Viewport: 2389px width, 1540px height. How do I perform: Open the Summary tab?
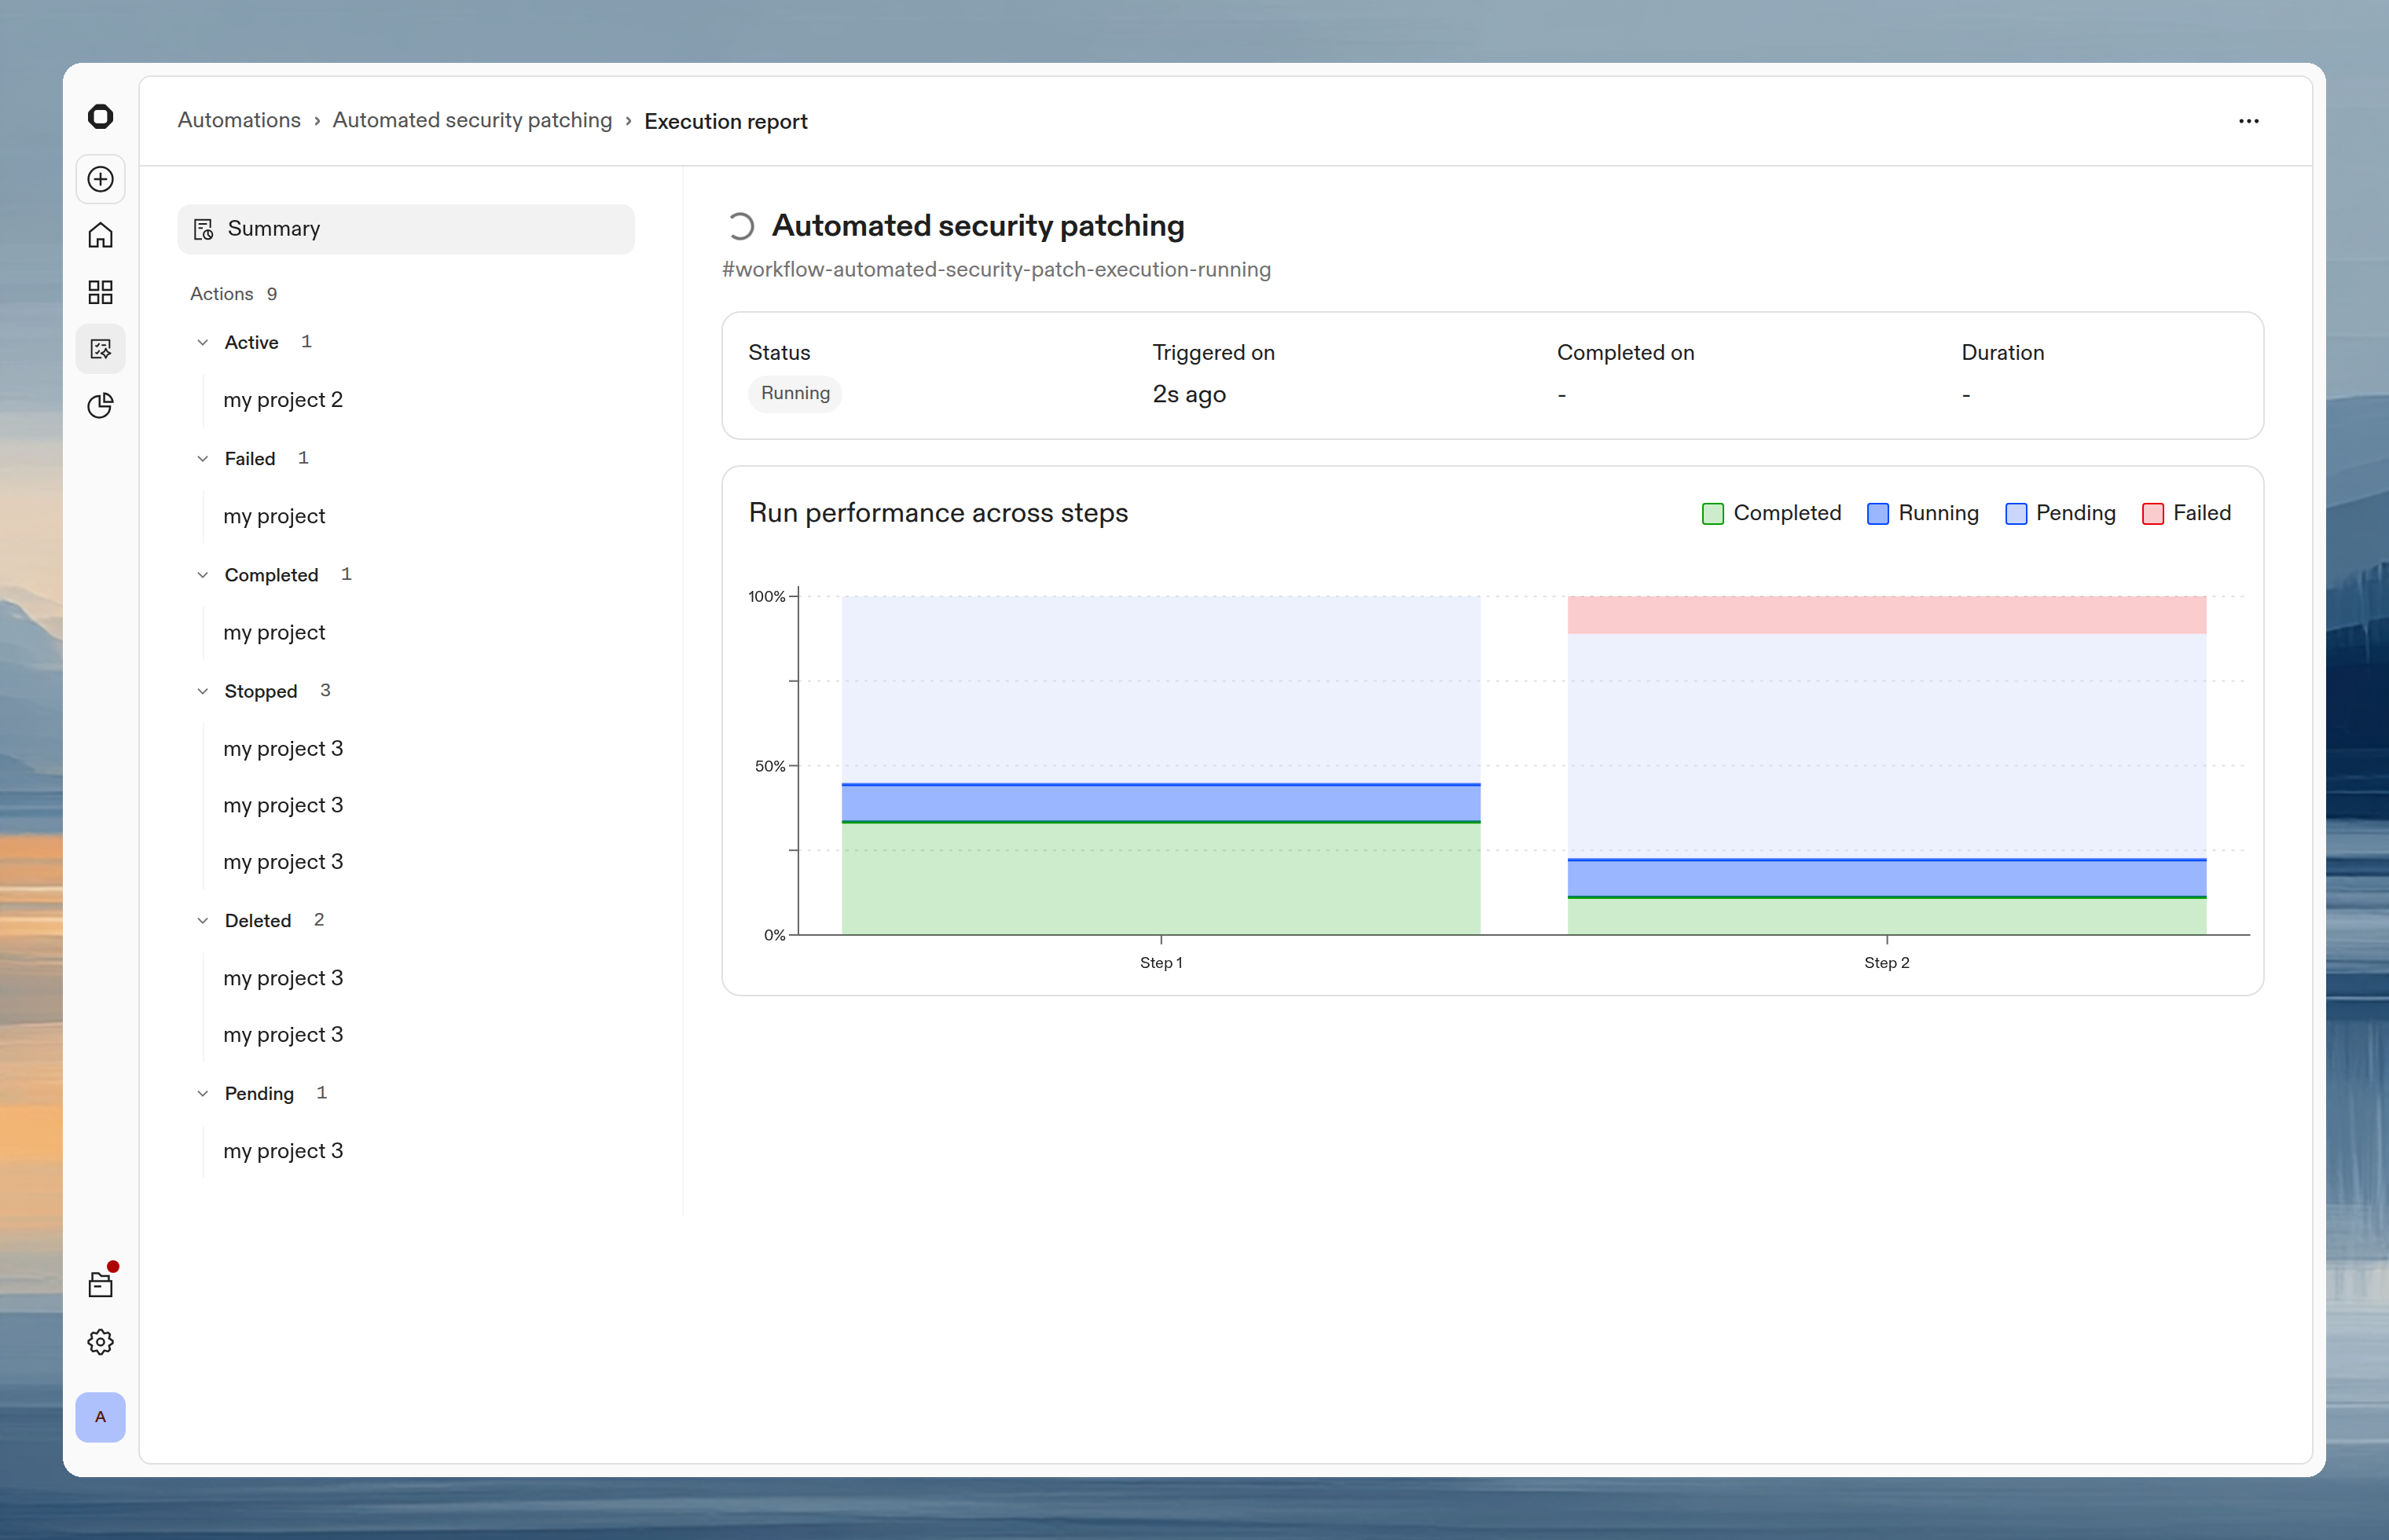tap(274, 228)
